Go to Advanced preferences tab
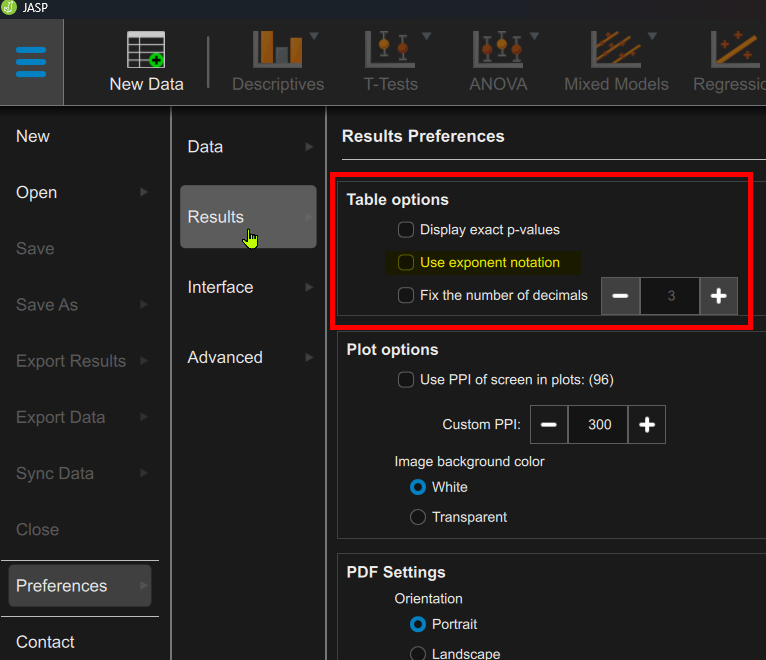The image size is (766, 660). (x=248, y=357)
